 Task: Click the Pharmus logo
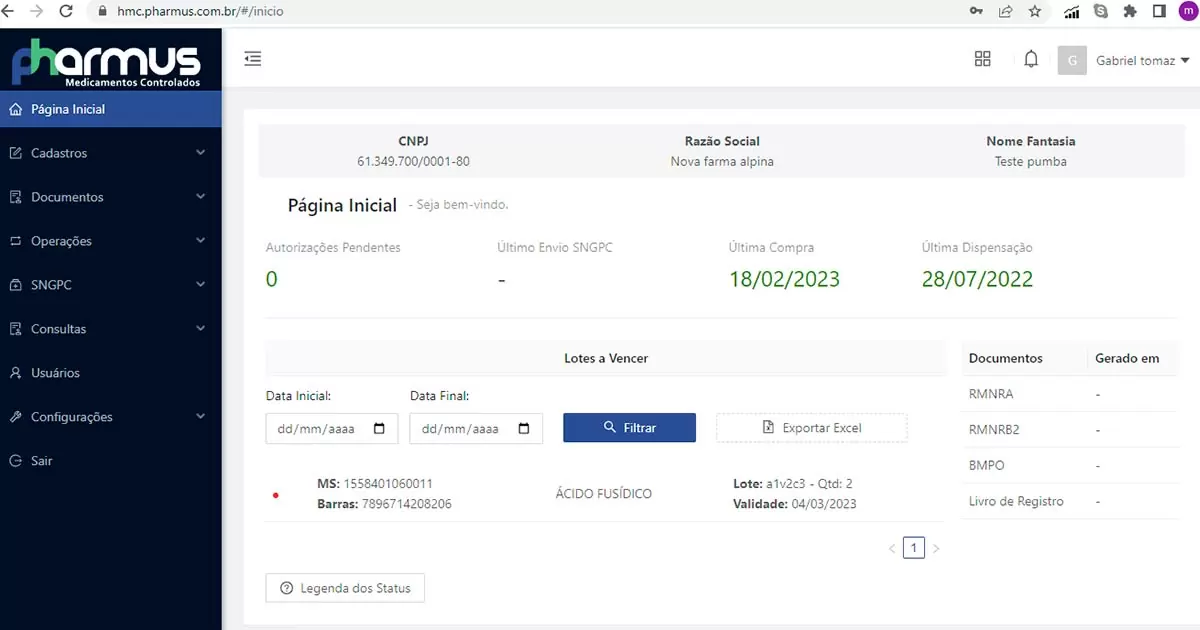(106, 60)
